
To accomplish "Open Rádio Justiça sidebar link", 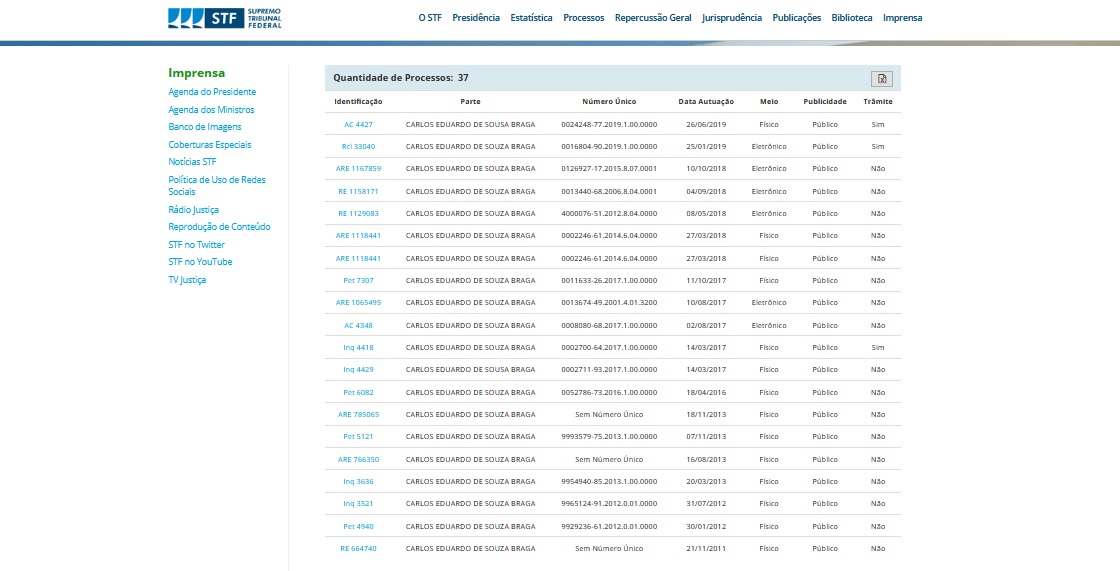I will tap(193, 210).
